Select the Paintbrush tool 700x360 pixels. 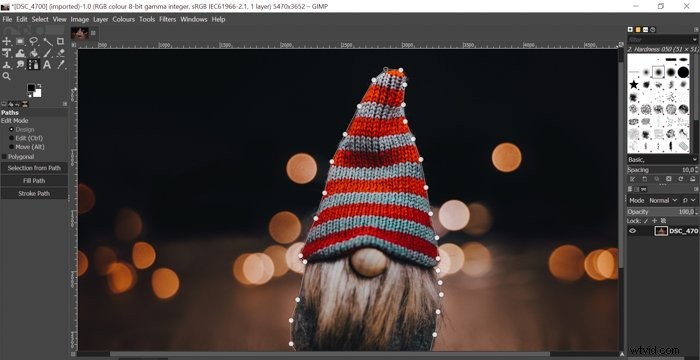47,53
